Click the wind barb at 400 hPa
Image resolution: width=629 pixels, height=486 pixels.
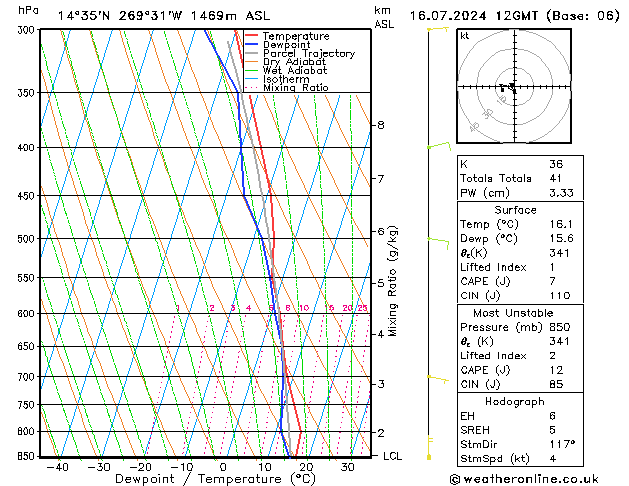438,147
